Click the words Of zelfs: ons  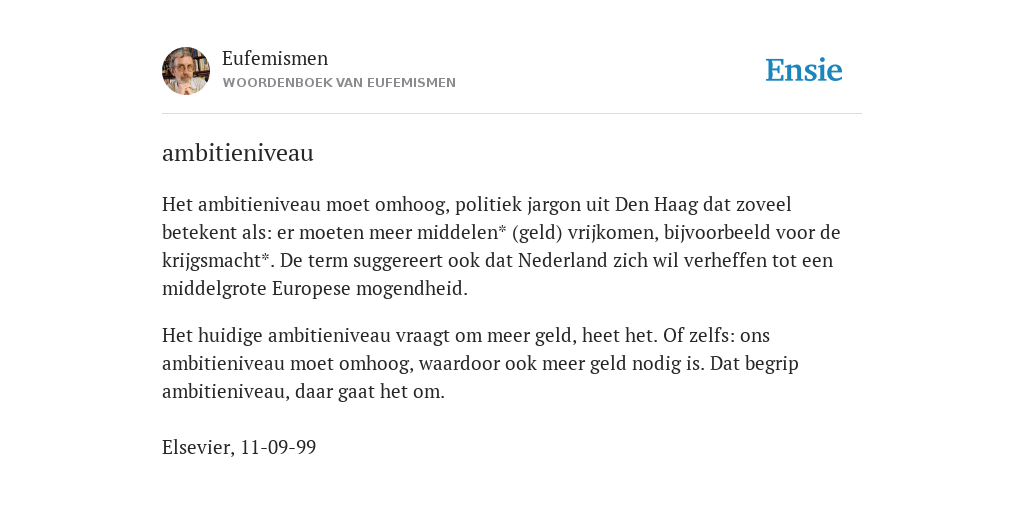click(x=716, y=335)
